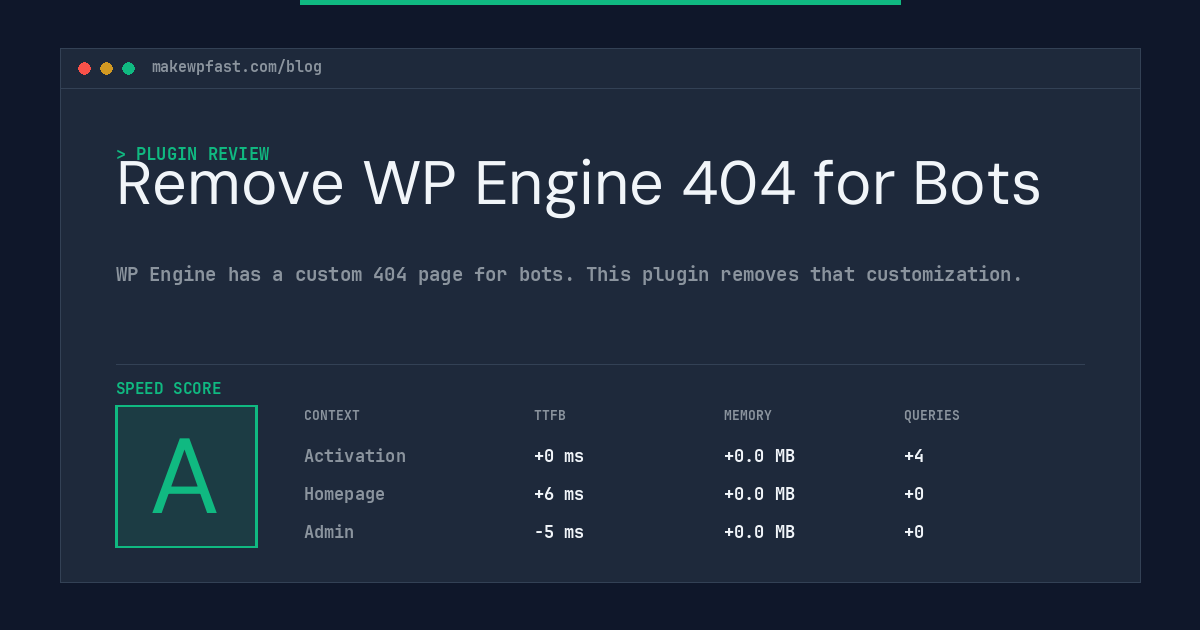Click the Activation row label
Screen dimensions: 1200x630
point(355,456)
